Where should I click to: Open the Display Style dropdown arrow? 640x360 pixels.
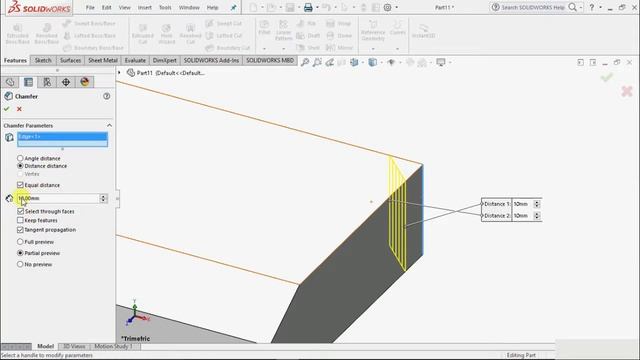pyautogui.click(x=381, y=62)
